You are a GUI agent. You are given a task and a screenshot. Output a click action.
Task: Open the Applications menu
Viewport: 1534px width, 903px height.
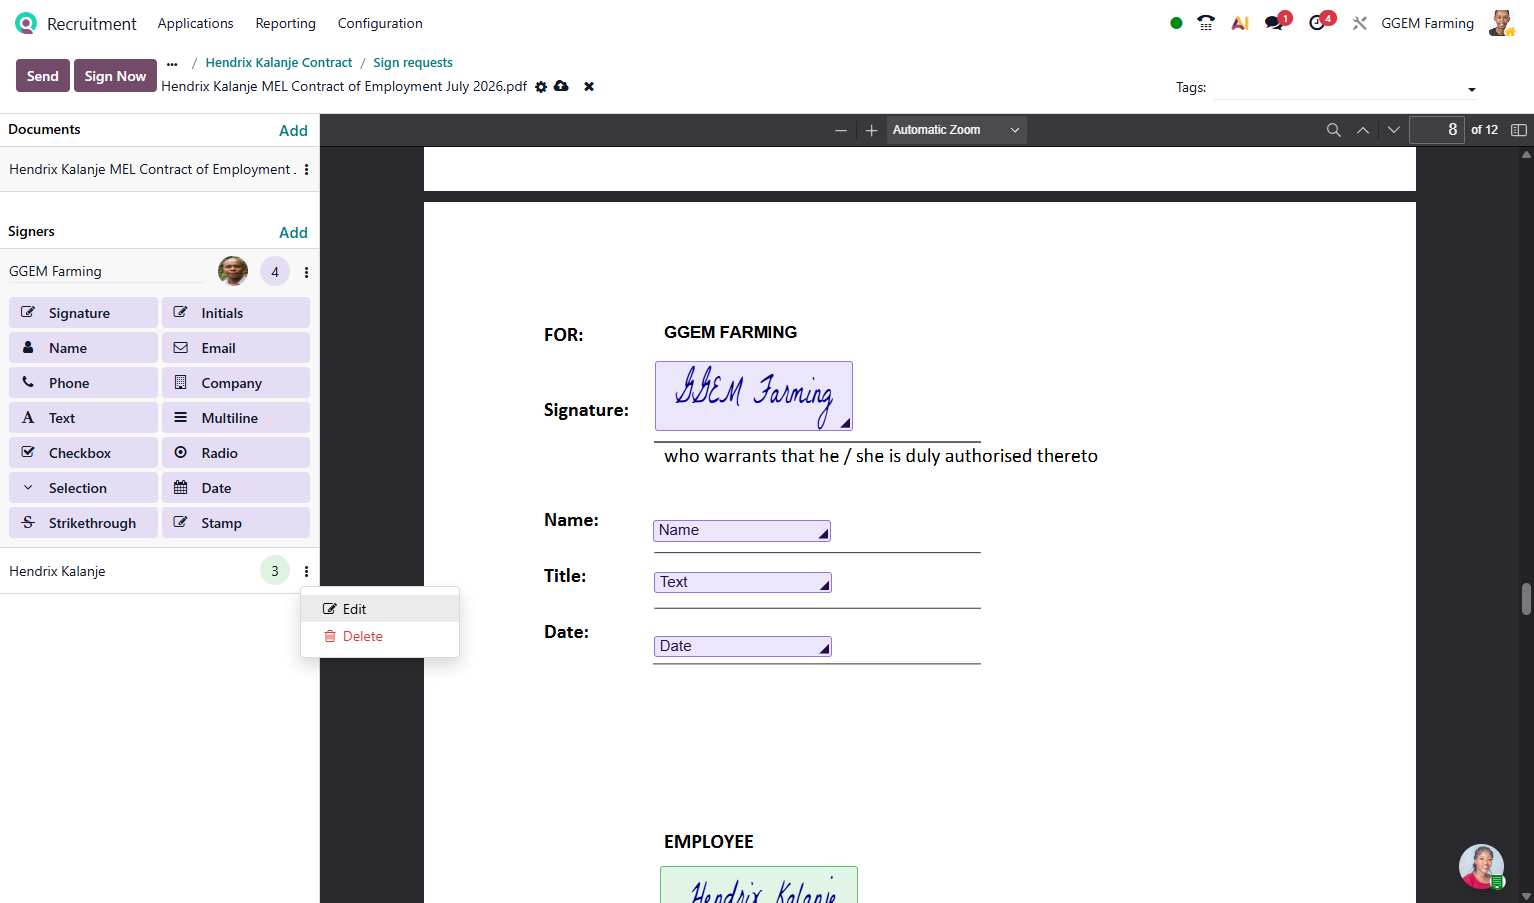(x=195, y=23)
